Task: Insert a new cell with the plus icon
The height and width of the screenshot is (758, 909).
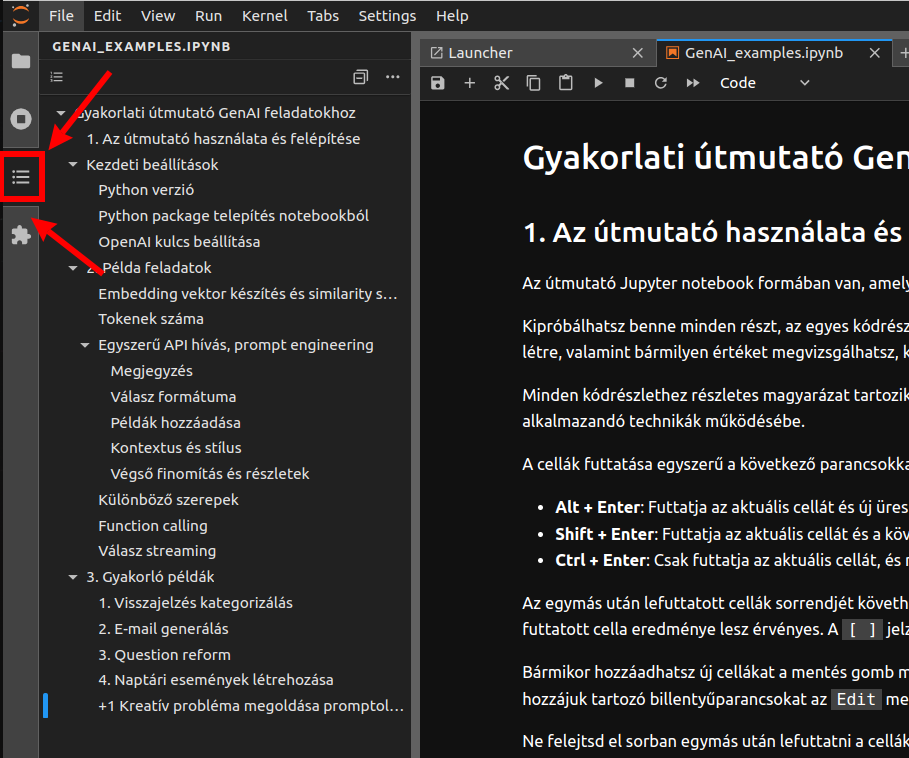Action: [x=470, y=83]
